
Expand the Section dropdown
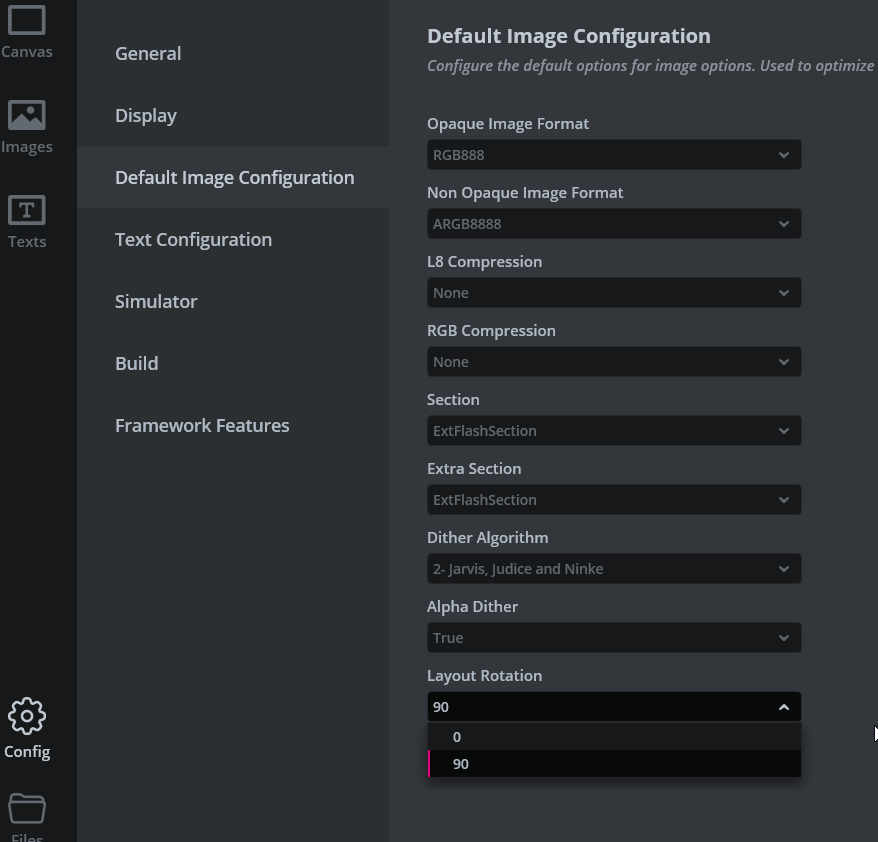click(613, 430)
